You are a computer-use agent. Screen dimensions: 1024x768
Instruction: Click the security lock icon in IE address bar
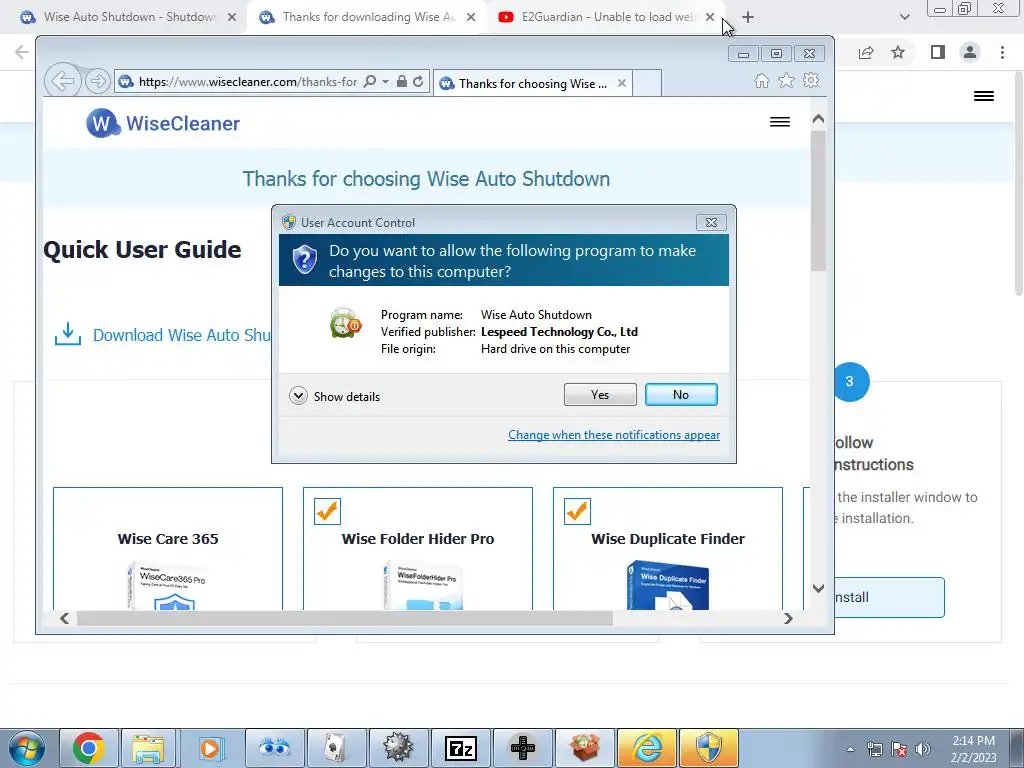pyautogui.click(x=402, y=81)
